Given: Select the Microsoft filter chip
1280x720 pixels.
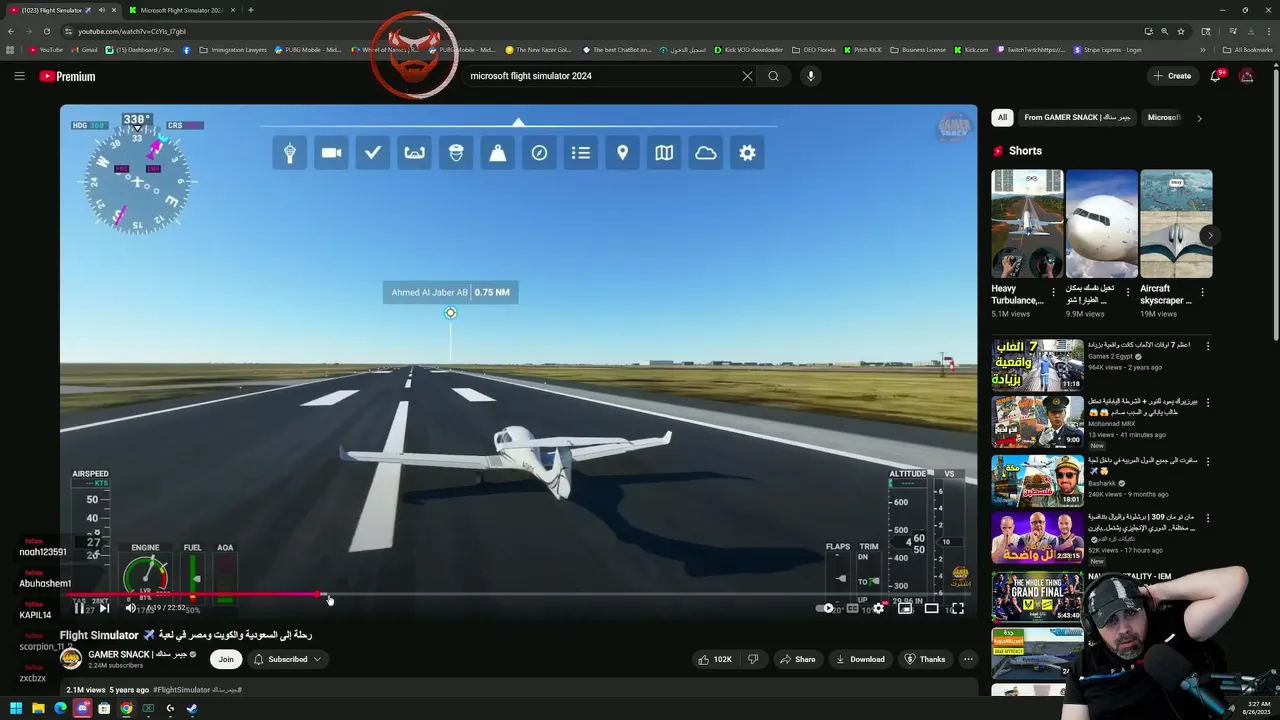Looking at the screenshot, I should [1164, 117].
